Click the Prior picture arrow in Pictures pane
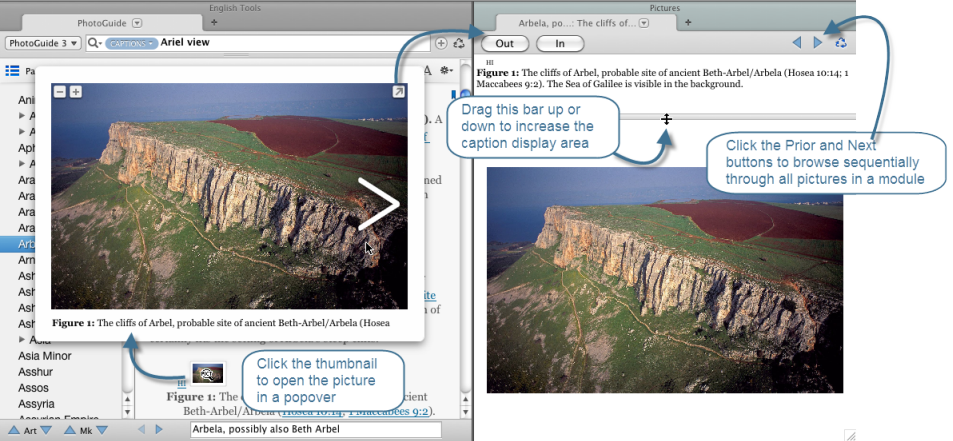The image size is (953, 441). click(x=797, y=43)
